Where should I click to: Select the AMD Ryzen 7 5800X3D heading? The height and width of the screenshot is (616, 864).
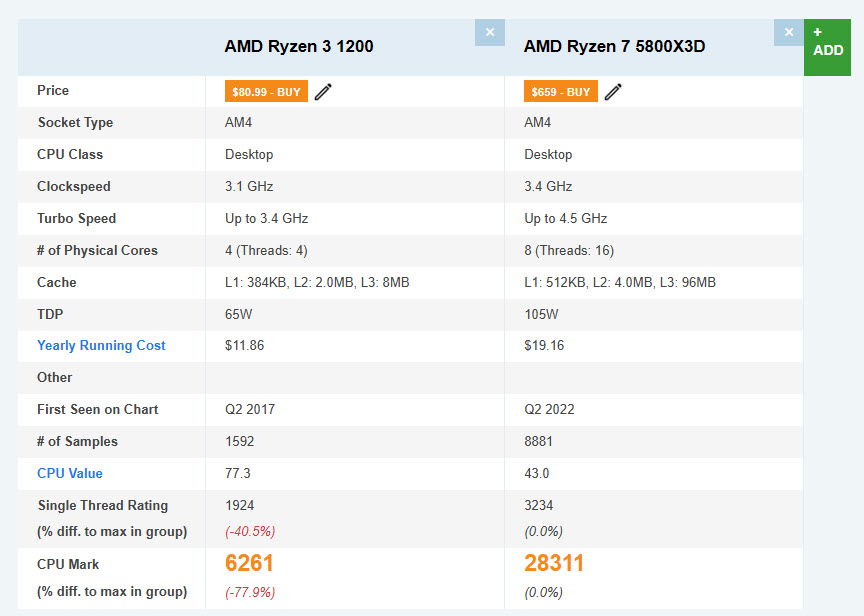tap(614, 46)
